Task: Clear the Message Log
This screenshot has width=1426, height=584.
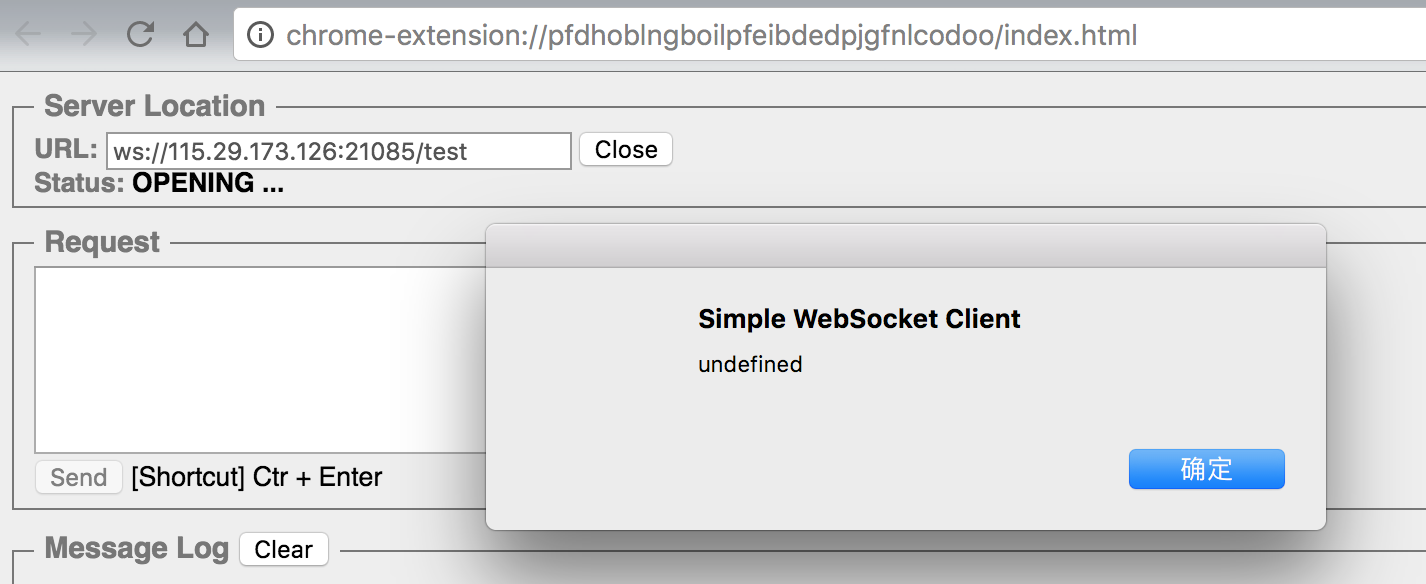Action: click(x=283, y=549)
